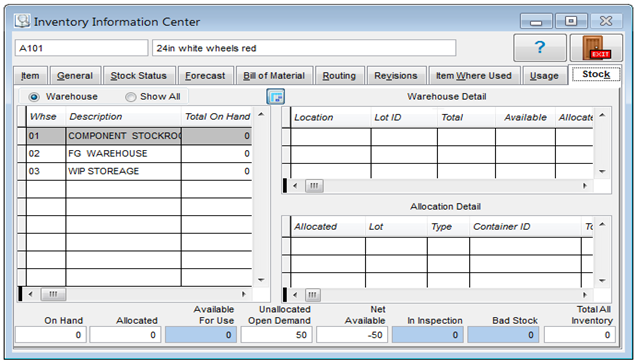Click the Whse column header
The image size is (637, 363).
pyautogui.click(x=46, y=117)
